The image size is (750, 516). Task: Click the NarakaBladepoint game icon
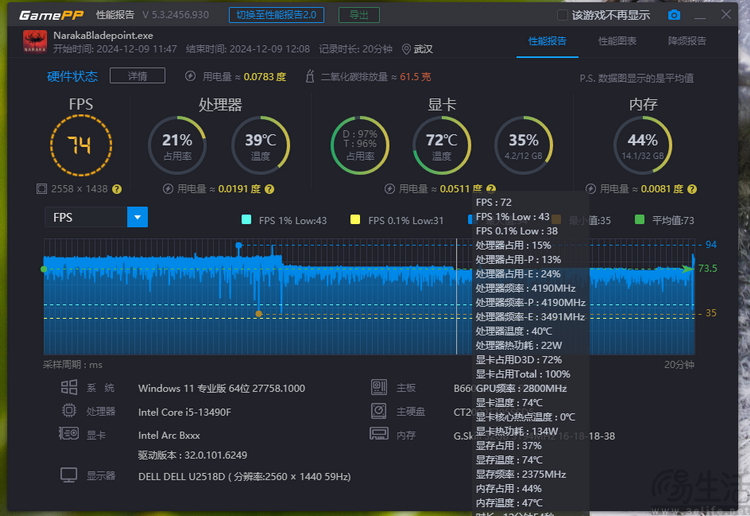coord(34,42)
